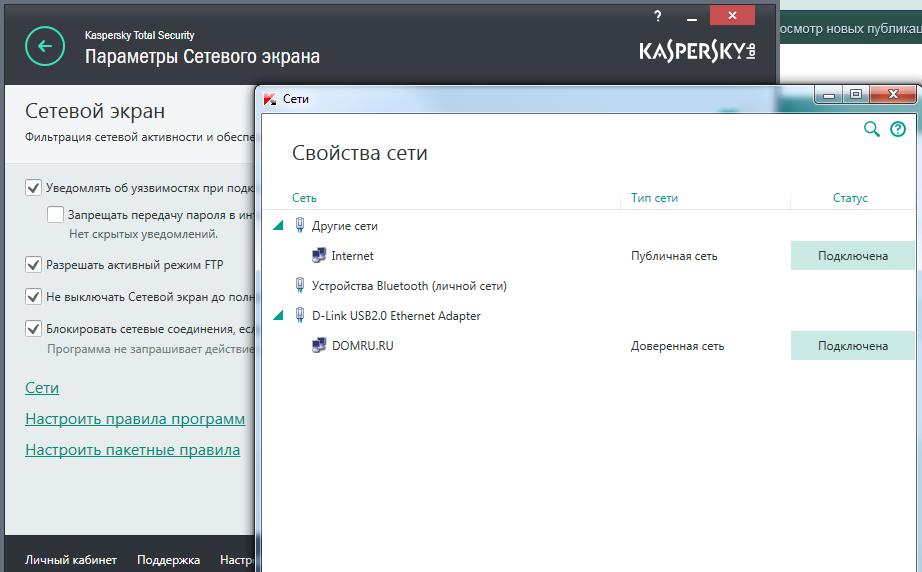Toggle Разрешать активный режим FTP checkbox
Screen dimensions: 922x572
coord(33,265)
